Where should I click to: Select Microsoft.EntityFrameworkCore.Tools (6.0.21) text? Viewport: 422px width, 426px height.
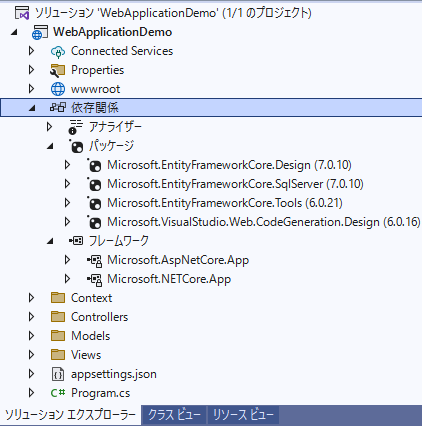[x=225, y=203]
